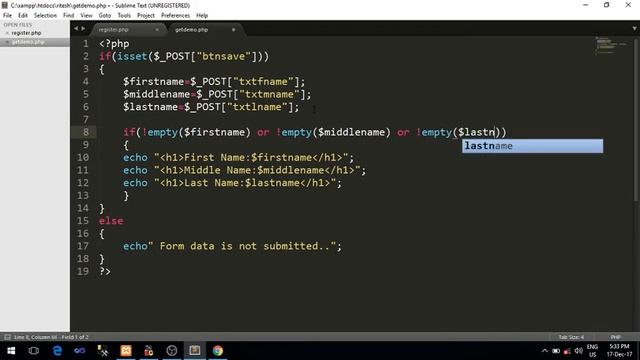Change PHP syntax in status bar
This screenshot has height=360, width=640.
[615, 337]
